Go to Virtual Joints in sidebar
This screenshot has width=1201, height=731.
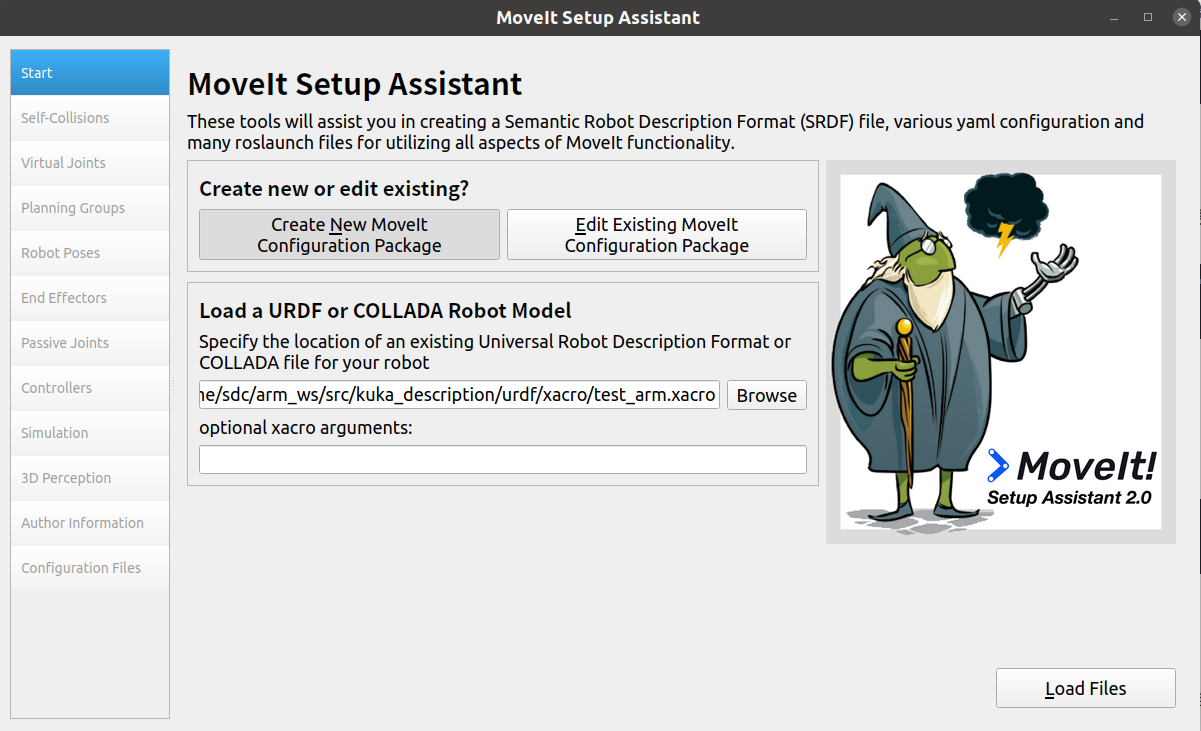point(90,163)
